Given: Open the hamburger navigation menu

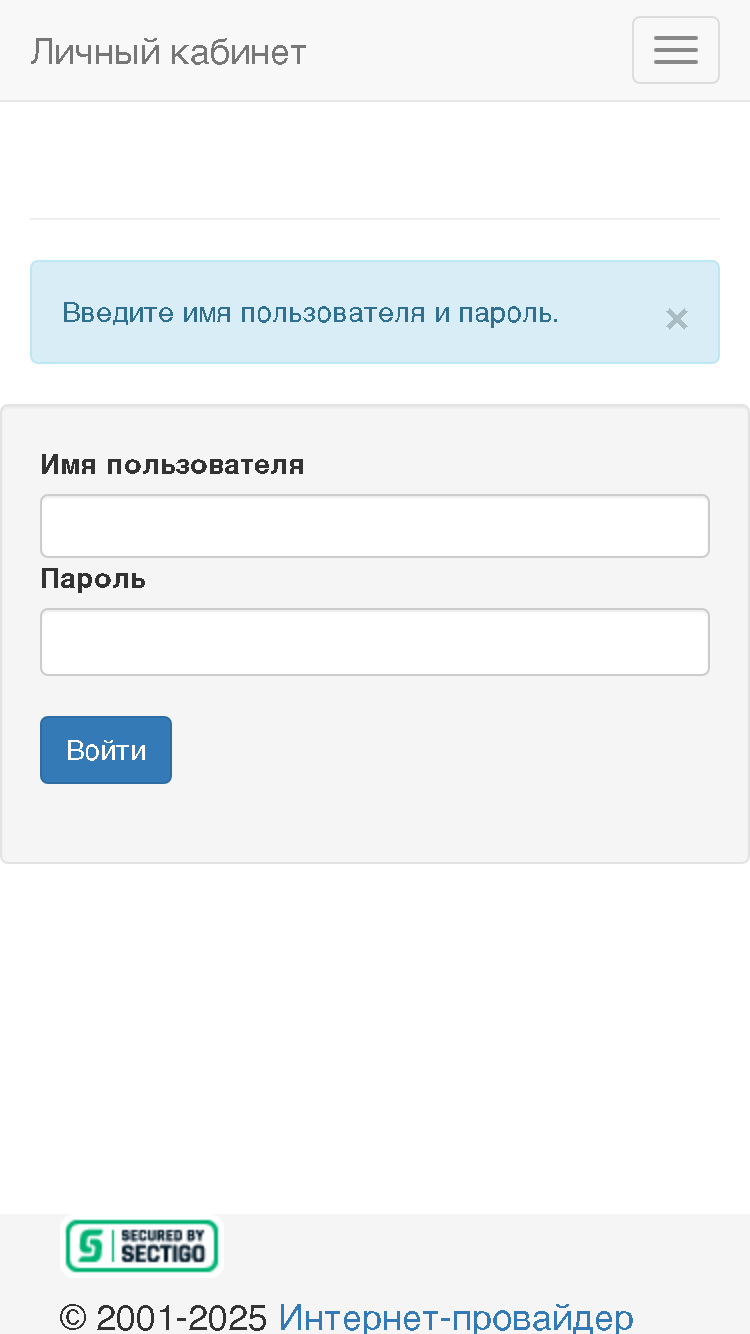Looking at the screenshot, I should click(x=676, y=50).
